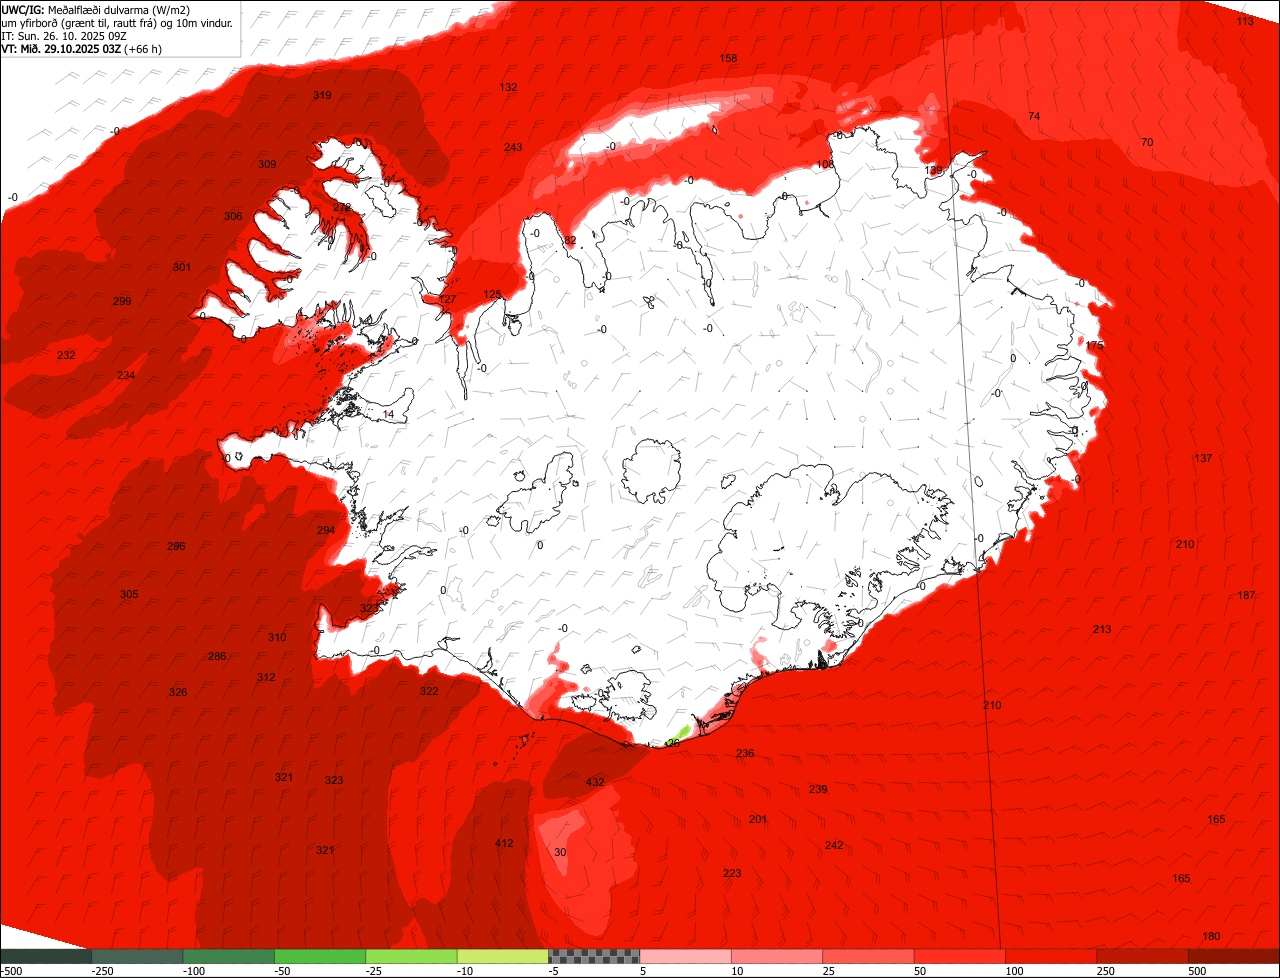The height and width of the screenshot is (978, 1280).
Task: Click the yellow-green swatch between -10 and -5
Action: 503,956
